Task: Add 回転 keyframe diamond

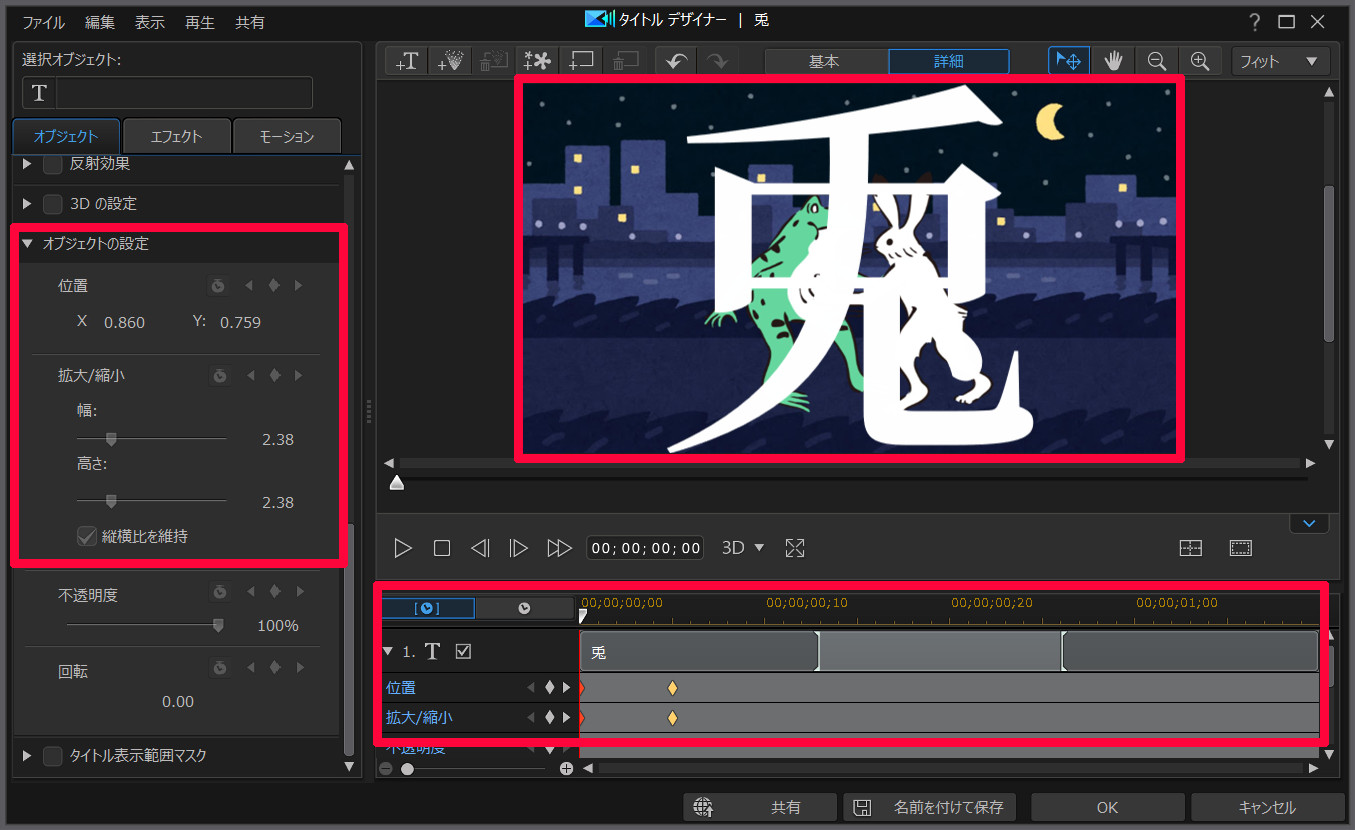Action: click(x=274, y=668)
